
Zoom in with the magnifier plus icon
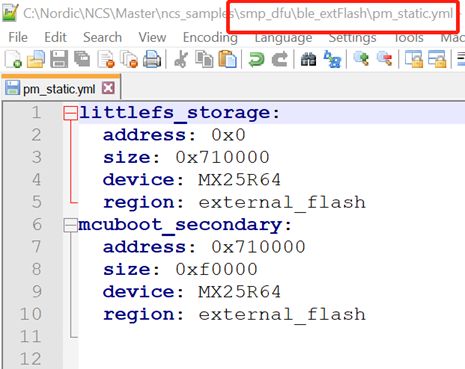tap(361, 59)
